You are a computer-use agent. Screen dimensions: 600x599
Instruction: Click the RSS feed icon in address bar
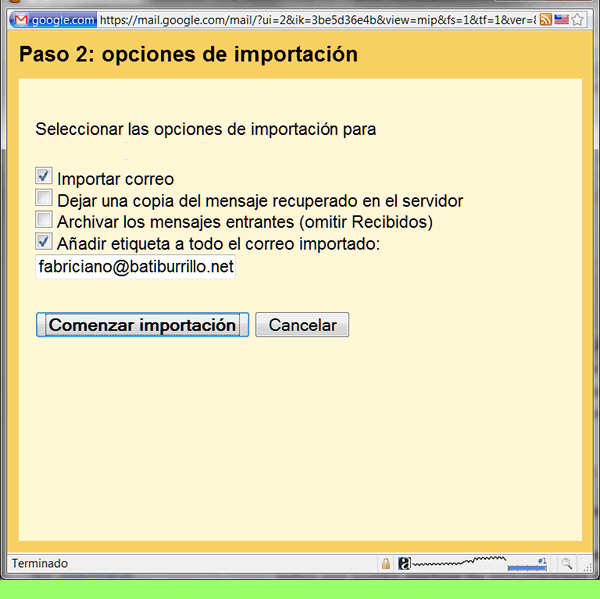point(545,20)
